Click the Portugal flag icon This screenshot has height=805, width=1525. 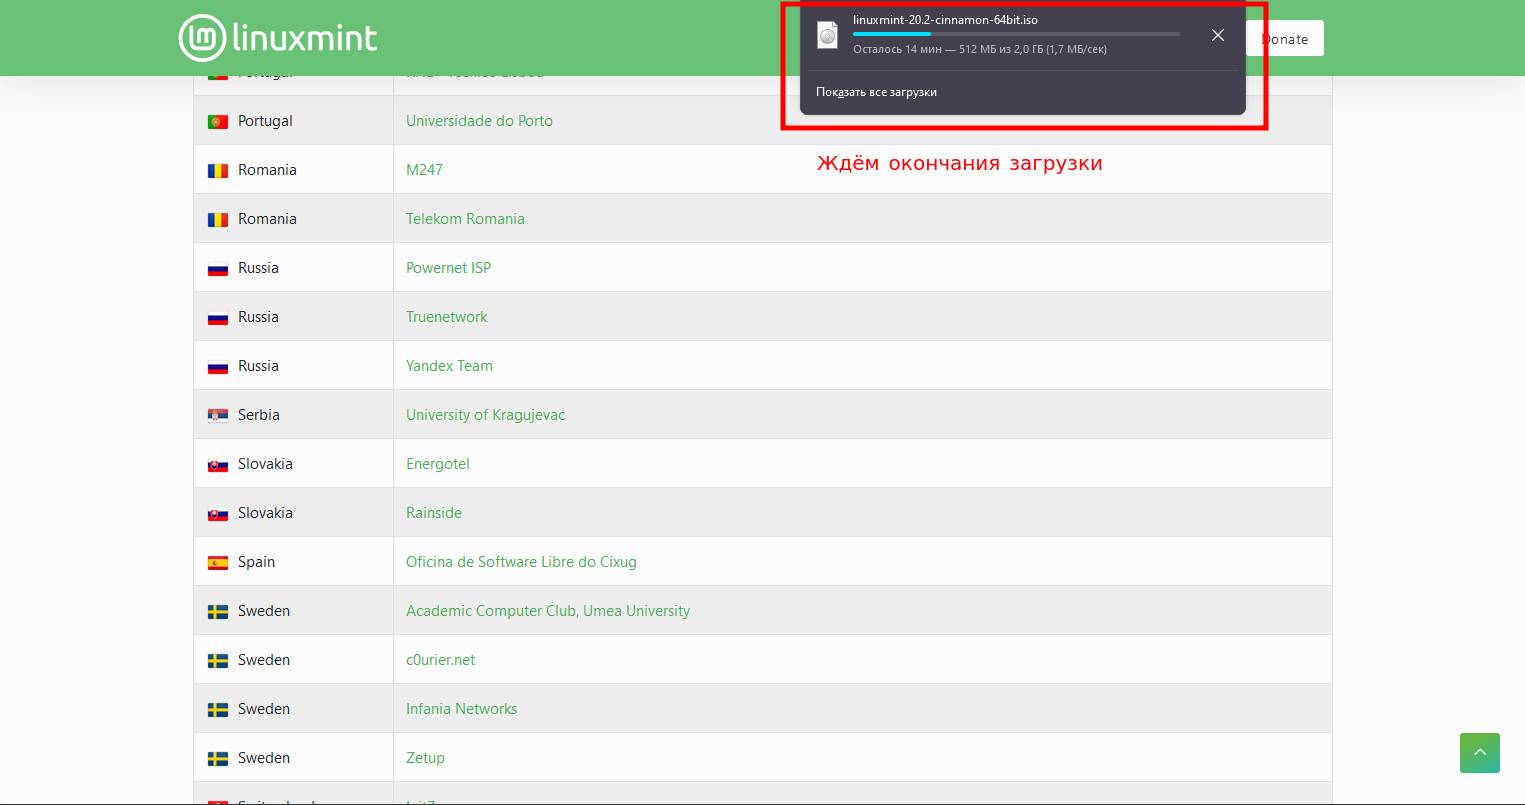pyautogui.click(x=217, y=122)
